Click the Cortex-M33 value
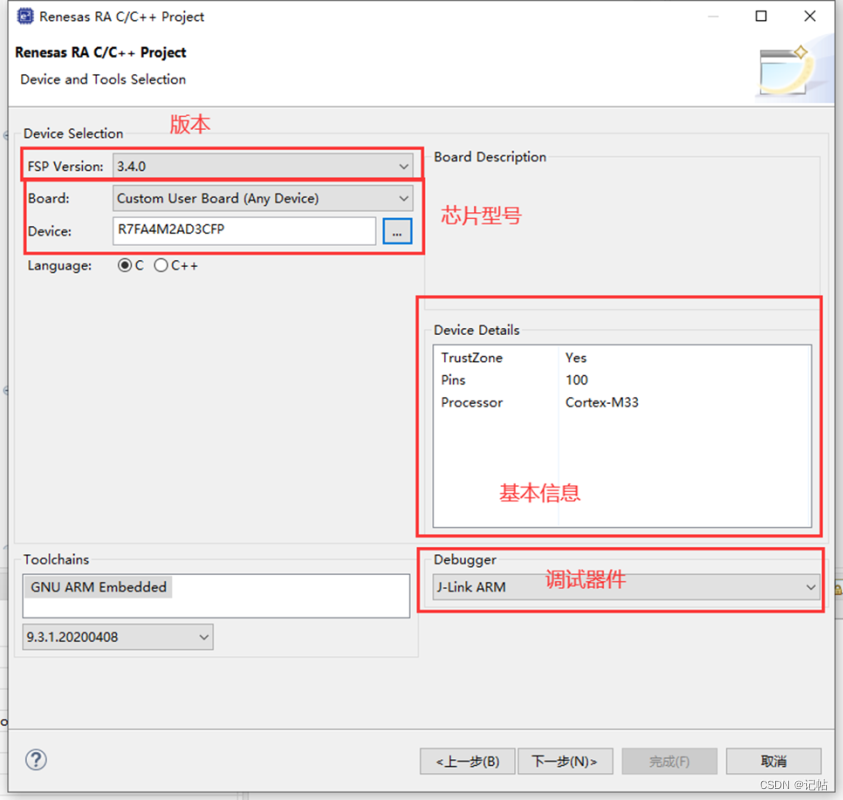 pos(602,403)
